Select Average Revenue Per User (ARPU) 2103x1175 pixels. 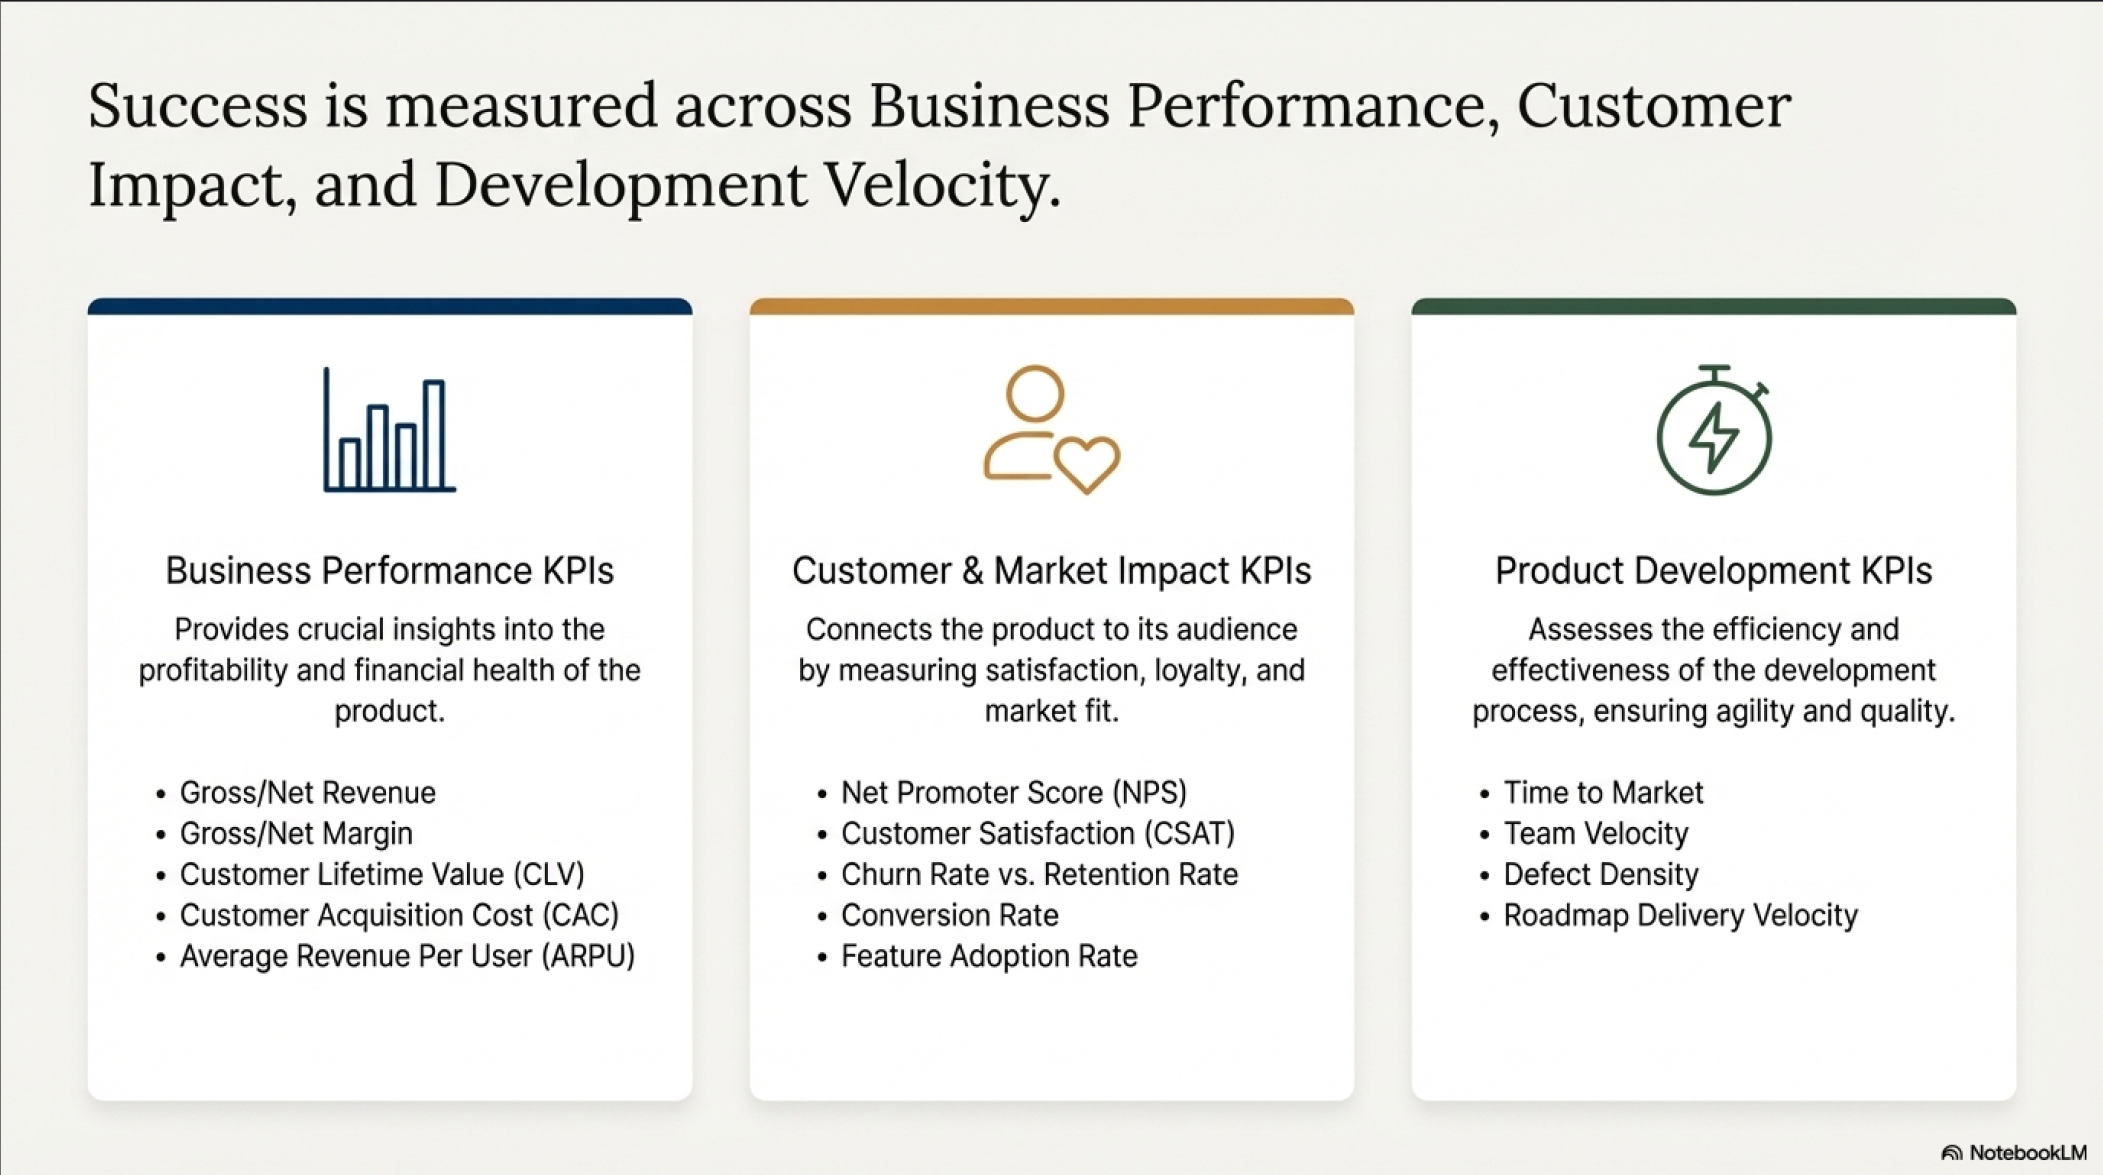[x=407, y=956]
